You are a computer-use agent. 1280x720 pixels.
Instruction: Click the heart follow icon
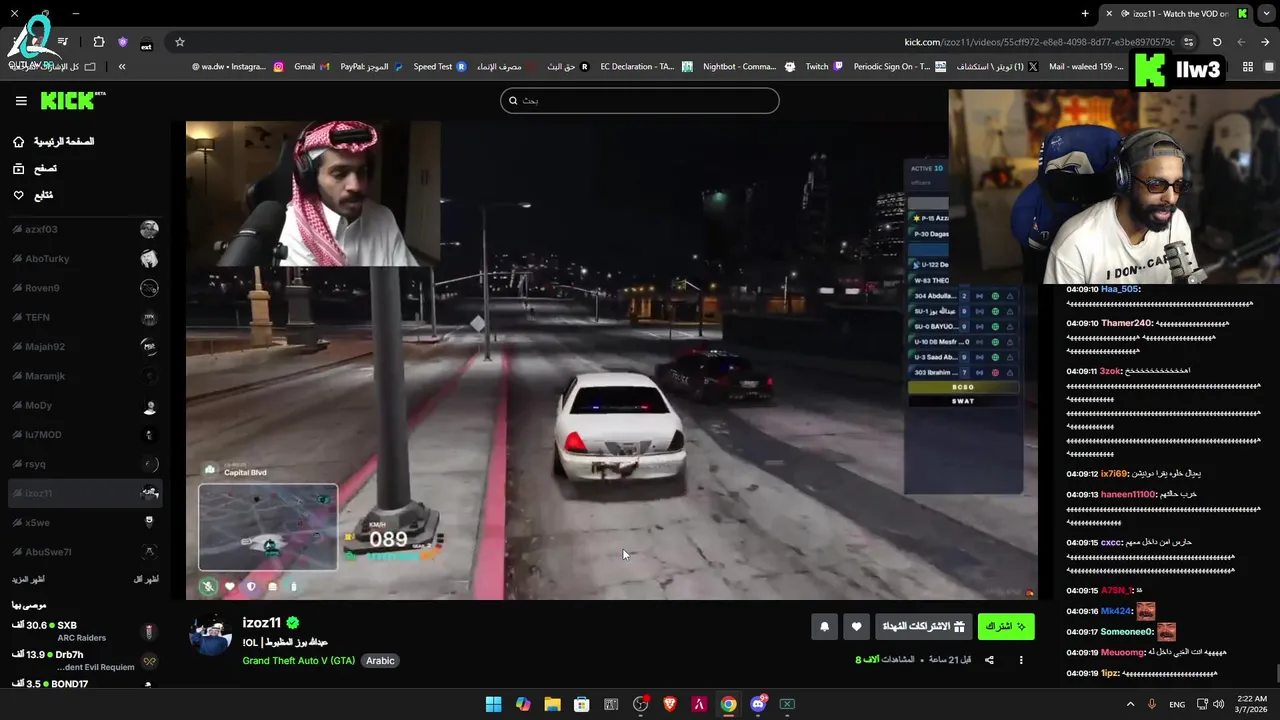pos(856,627)
